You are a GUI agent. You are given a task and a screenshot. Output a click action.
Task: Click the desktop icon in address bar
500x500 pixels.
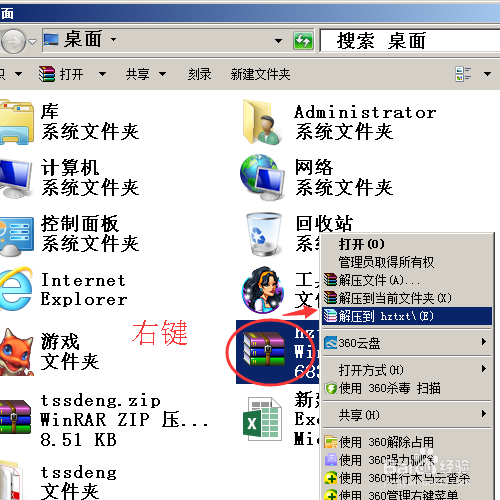[x=51, y=40]
